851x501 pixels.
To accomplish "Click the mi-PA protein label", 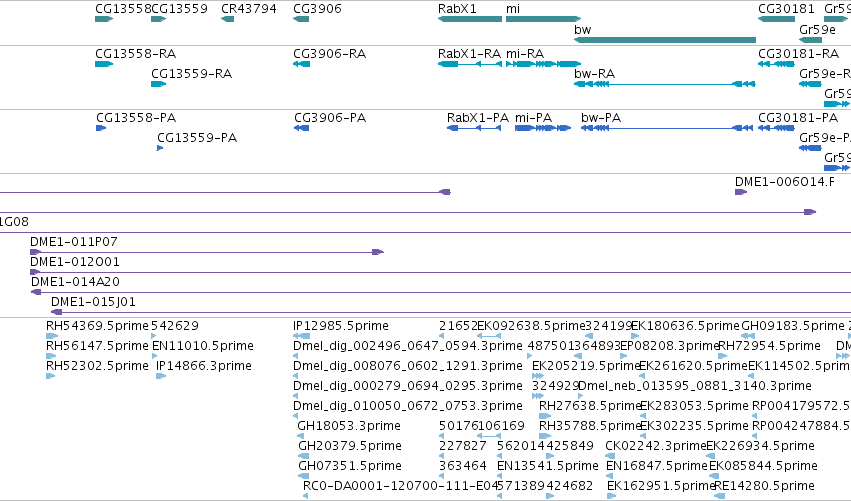I will (534, 118).
